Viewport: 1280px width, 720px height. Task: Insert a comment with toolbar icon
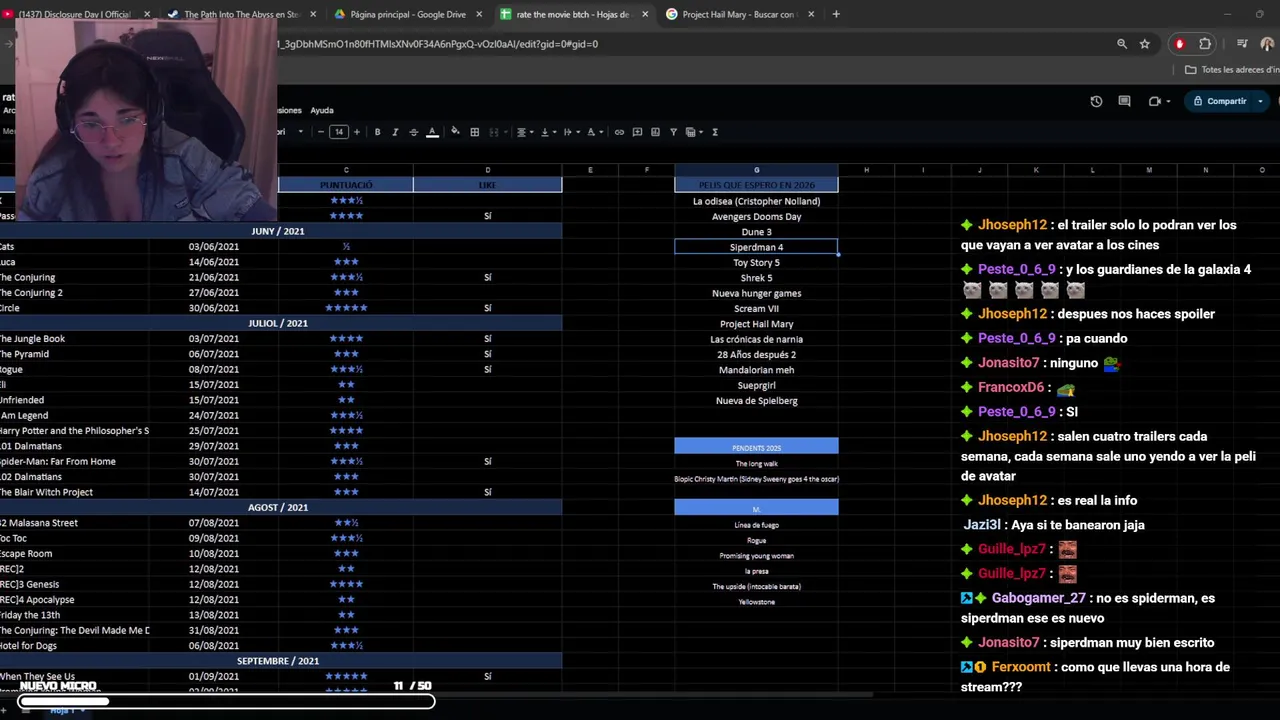coord(637,132)
